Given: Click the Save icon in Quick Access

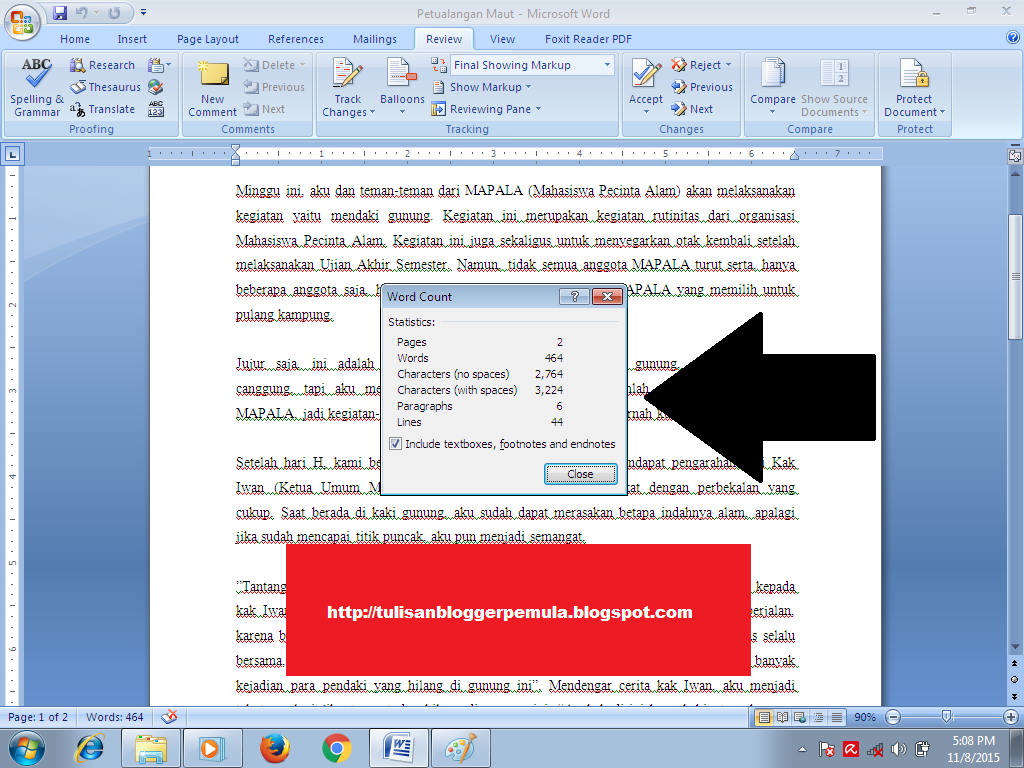Looking at the screenshot, I should click(x=60, y=12).
